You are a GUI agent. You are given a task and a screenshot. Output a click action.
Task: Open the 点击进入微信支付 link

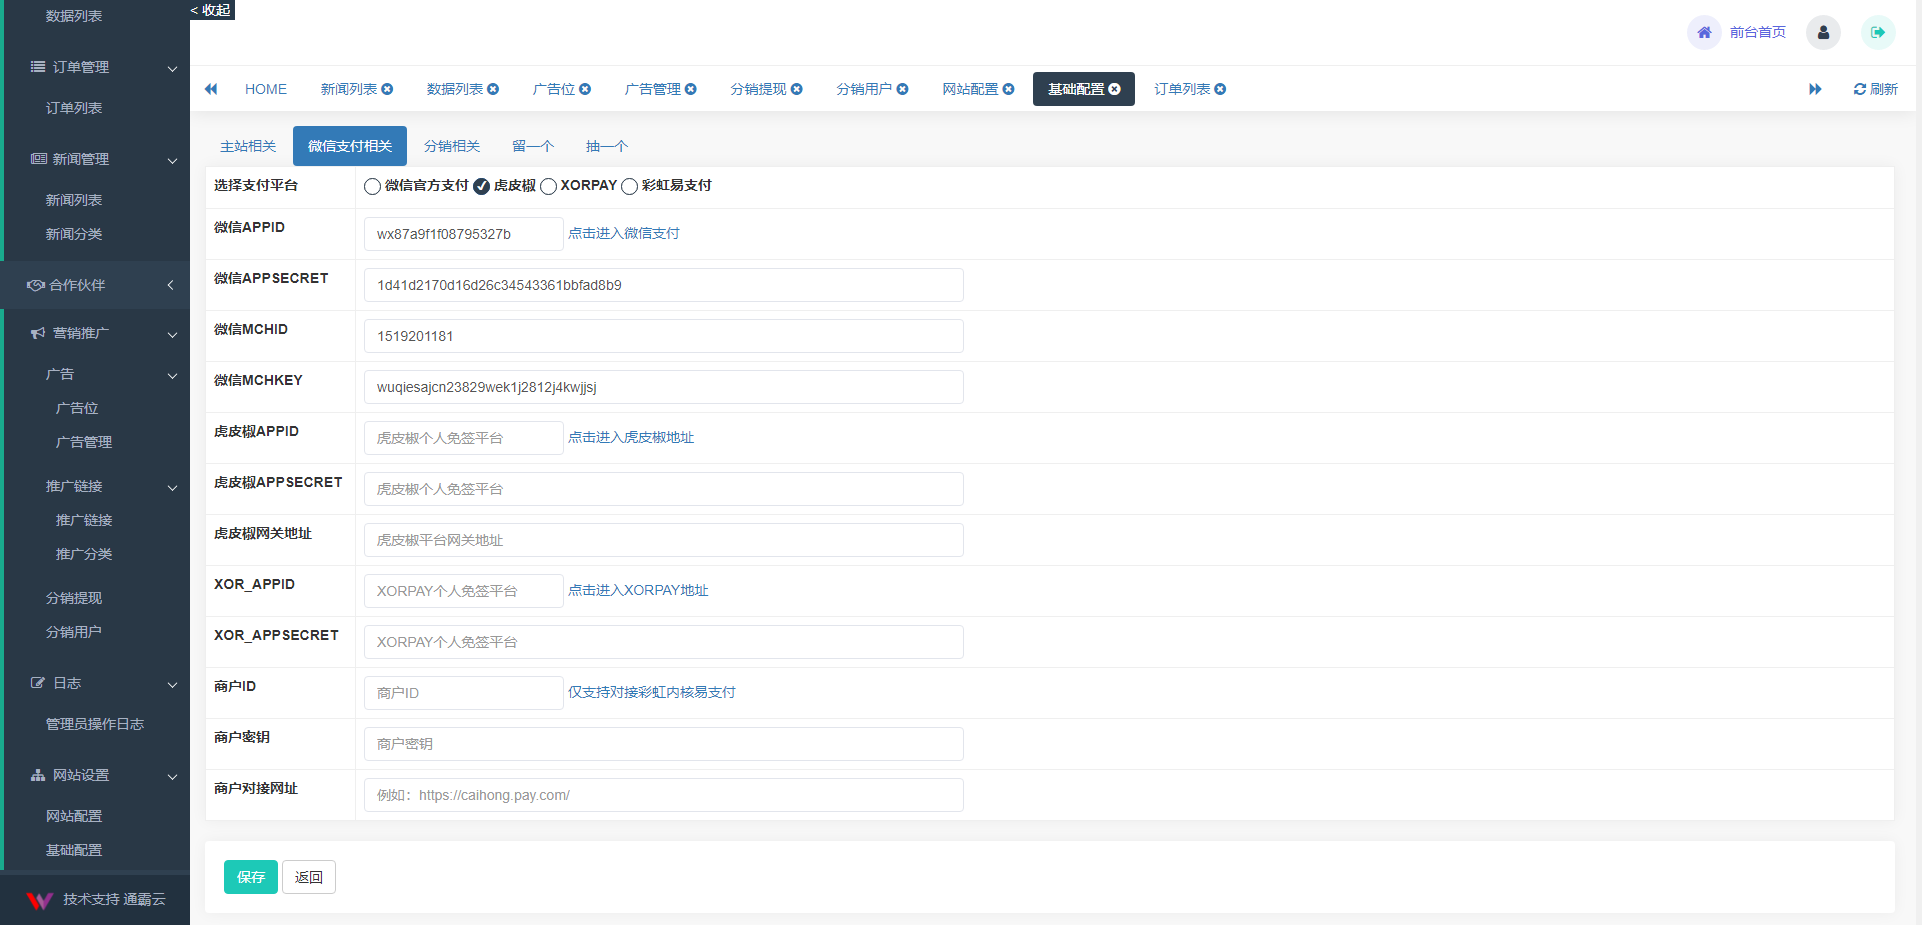(x=624, y=233)
